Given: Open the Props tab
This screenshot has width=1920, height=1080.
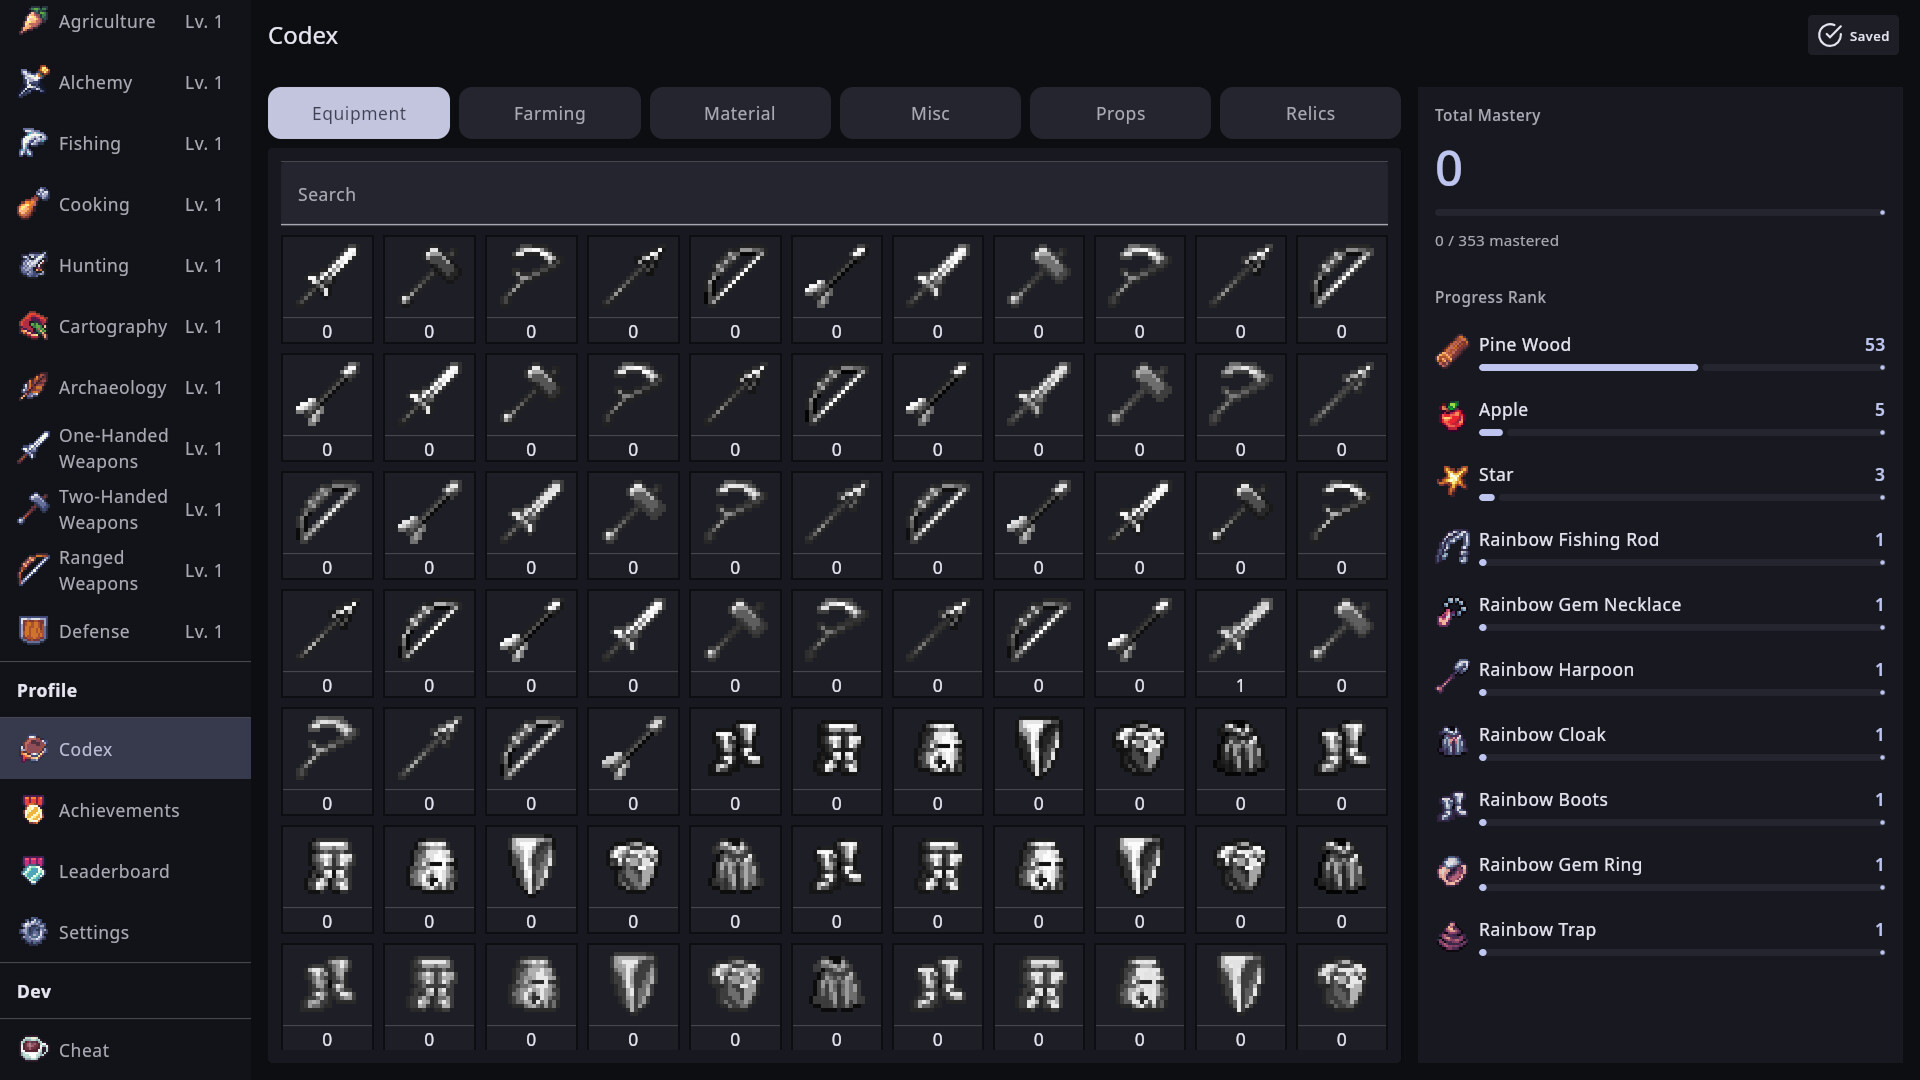Looking at the screenshot, I should [x=1119, y=113].
